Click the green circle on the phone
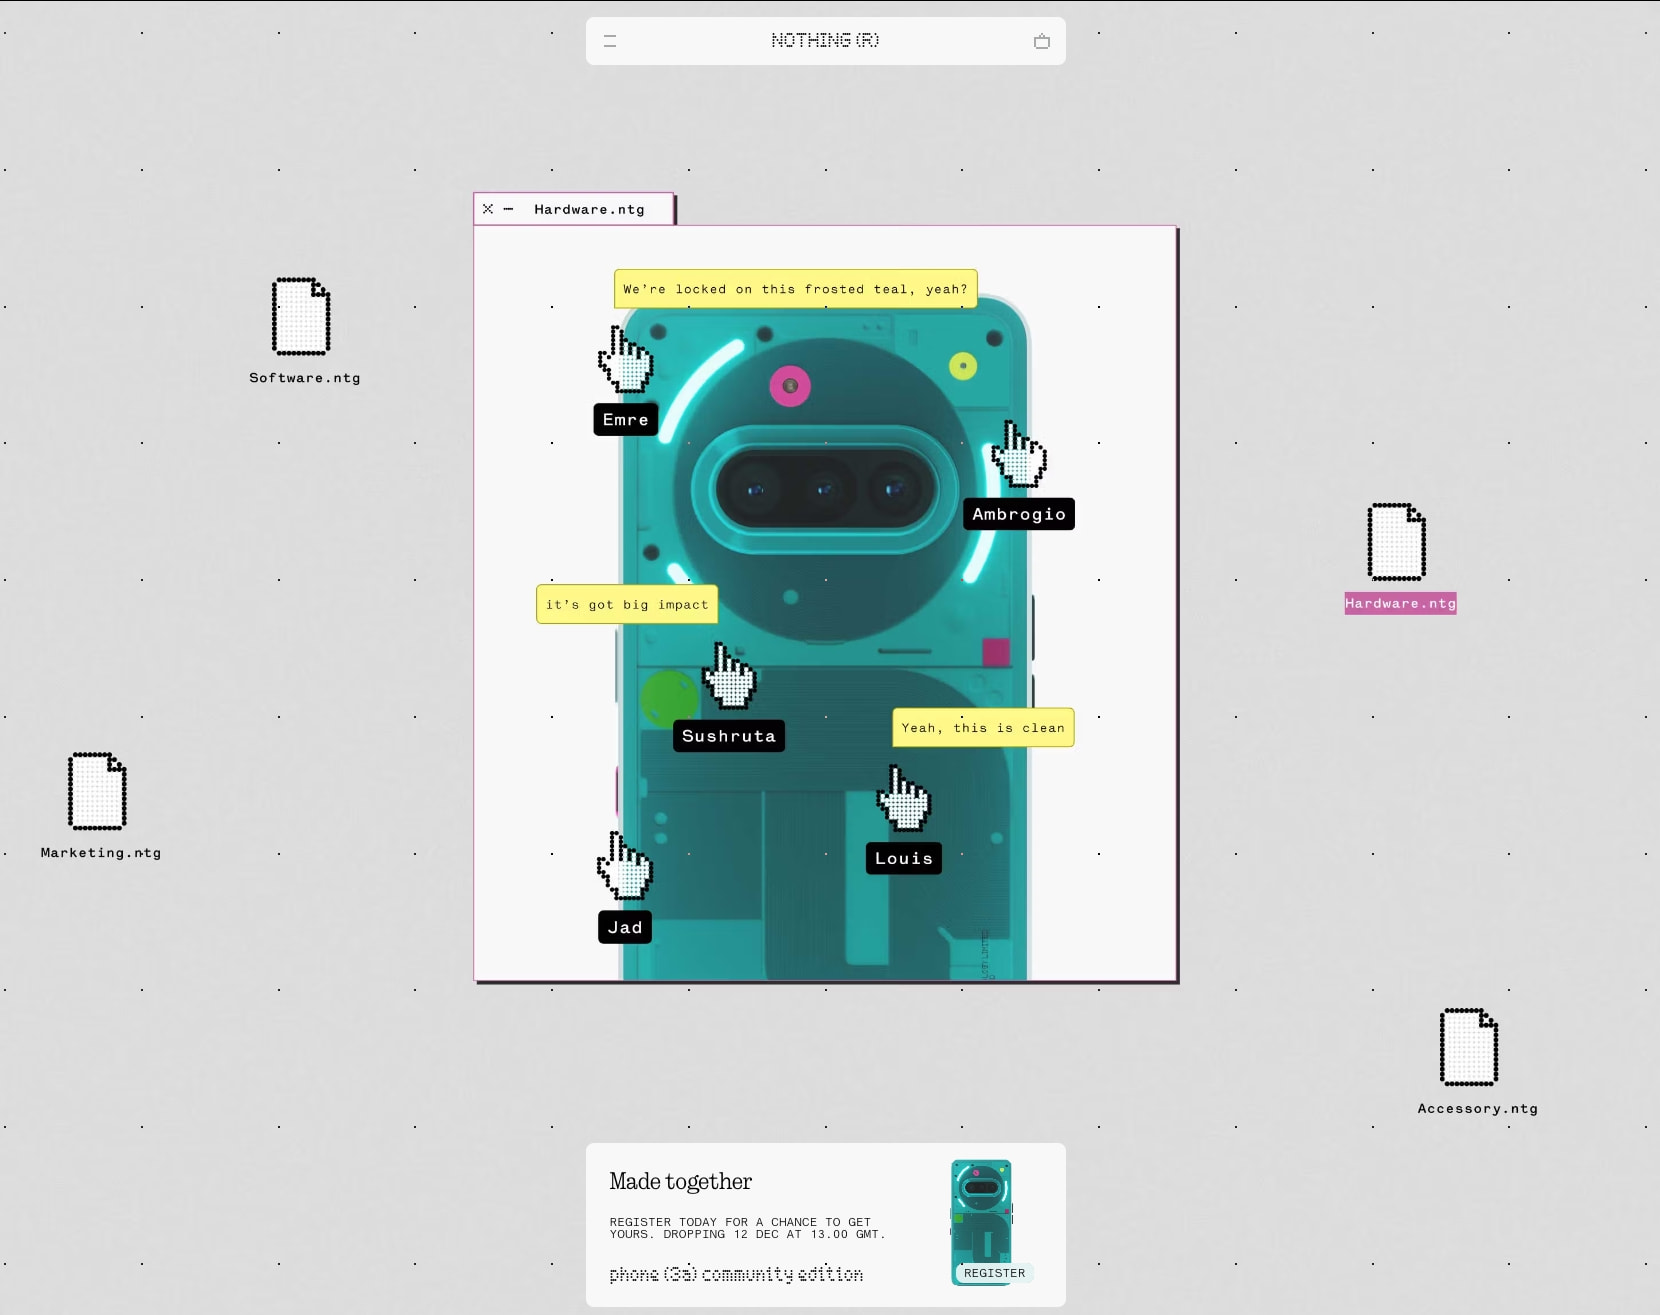This screenshot has width=1660, height=1315. coord(668,698)
